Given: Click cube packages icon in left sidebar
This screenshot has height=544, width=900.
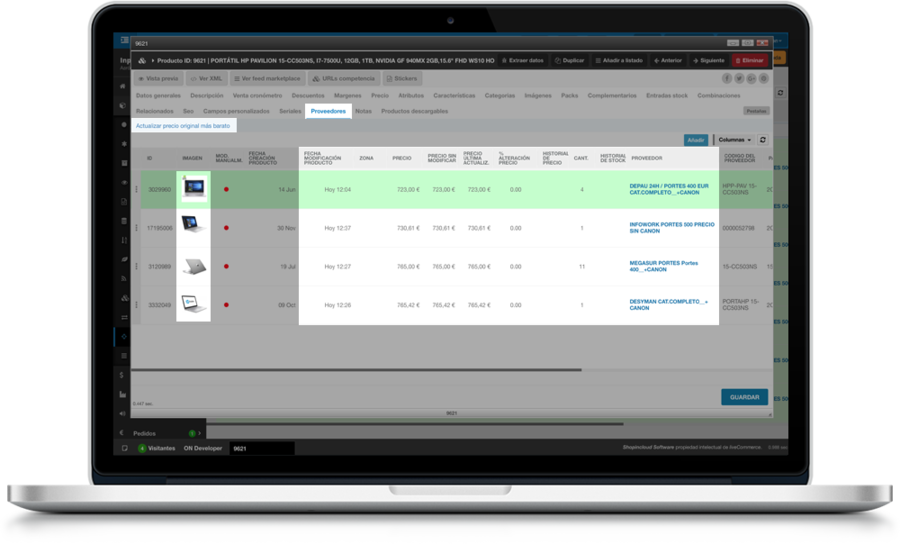Looking at the screenshot, I should tap(123, 106).
